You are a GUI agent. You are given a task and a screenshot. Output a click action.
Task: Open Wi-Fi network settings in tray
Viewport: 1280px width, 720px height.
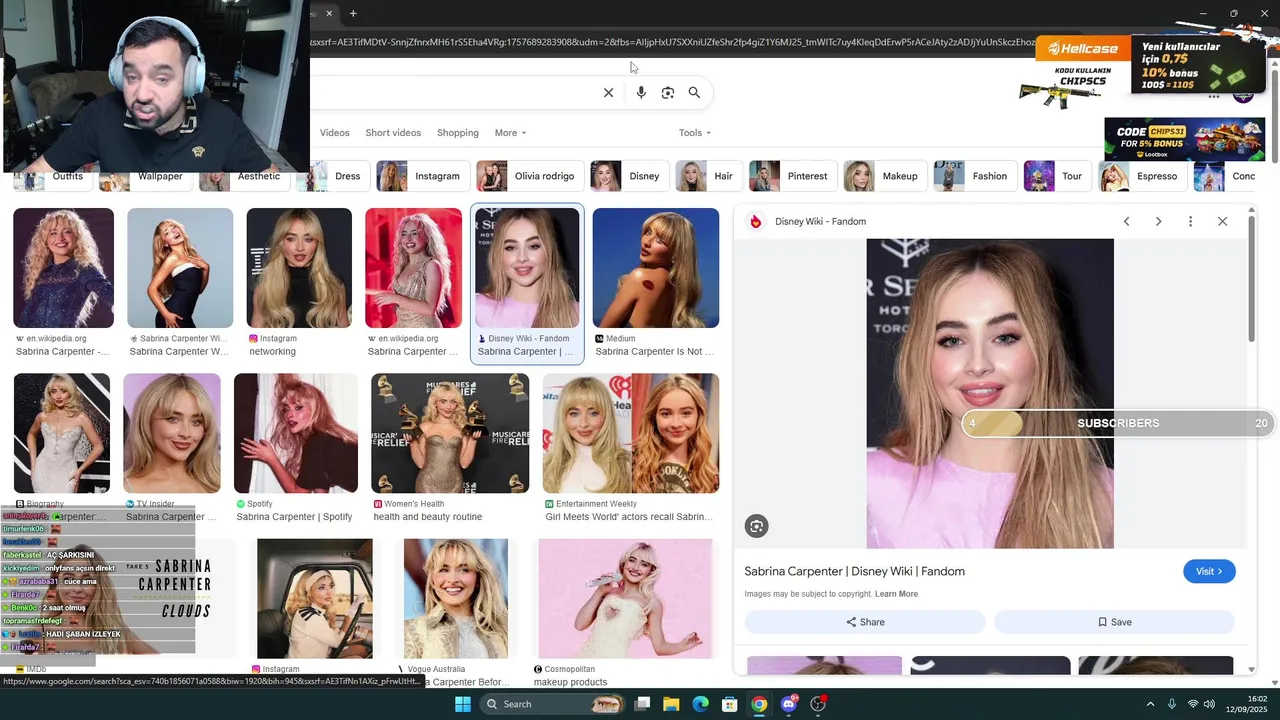(x=1192, y=704)
